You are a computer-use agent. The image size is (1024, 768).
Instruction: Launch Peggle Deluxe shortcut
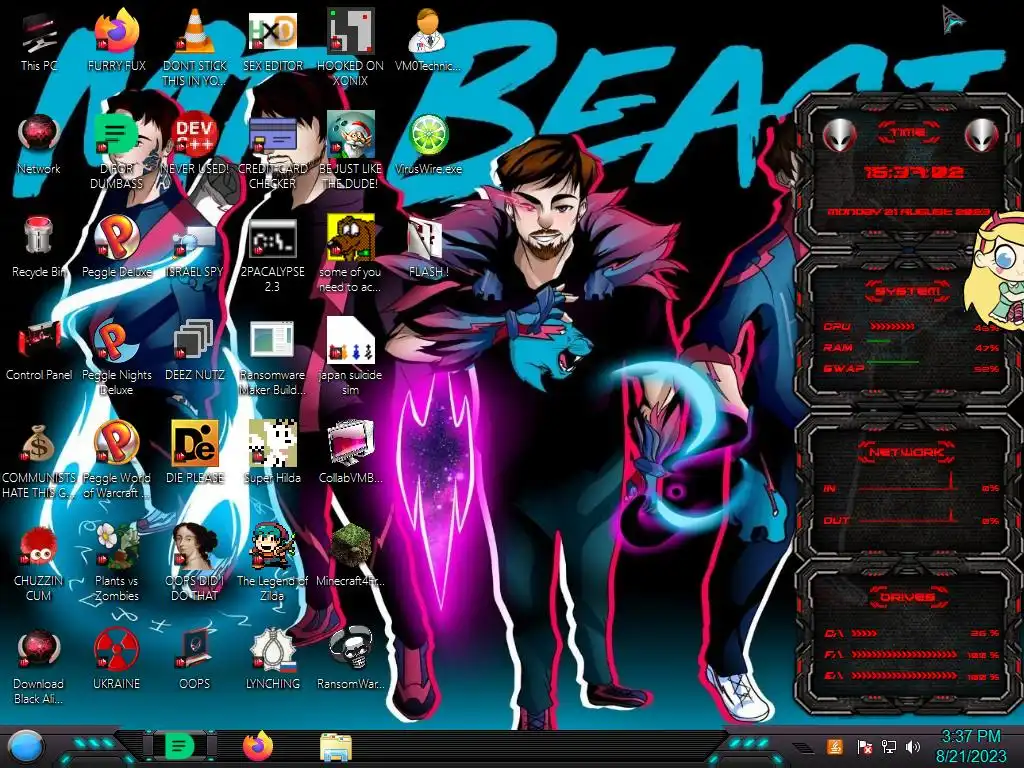click(x=116, y=248)
